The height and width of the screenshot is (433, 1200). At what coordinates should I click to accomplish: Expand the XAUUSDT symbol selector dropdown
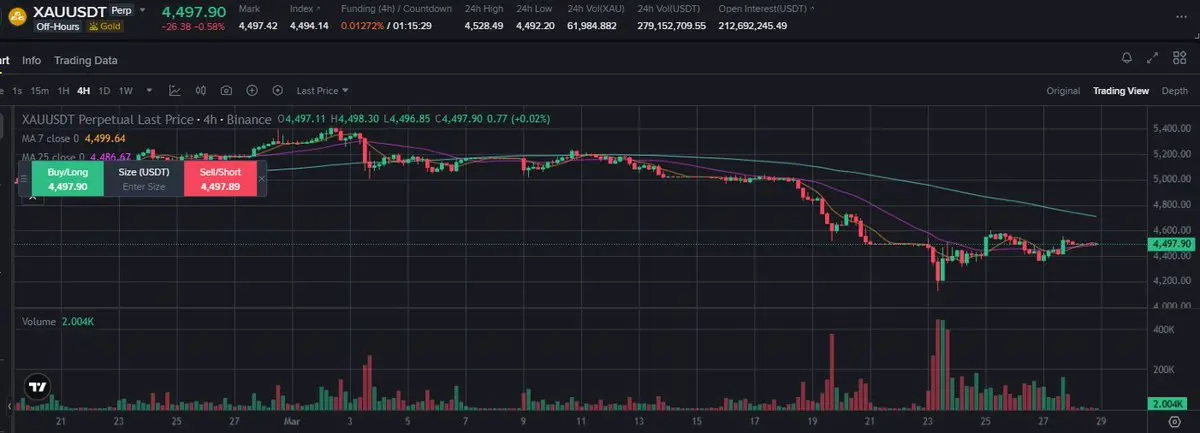(x=143, y=9)
